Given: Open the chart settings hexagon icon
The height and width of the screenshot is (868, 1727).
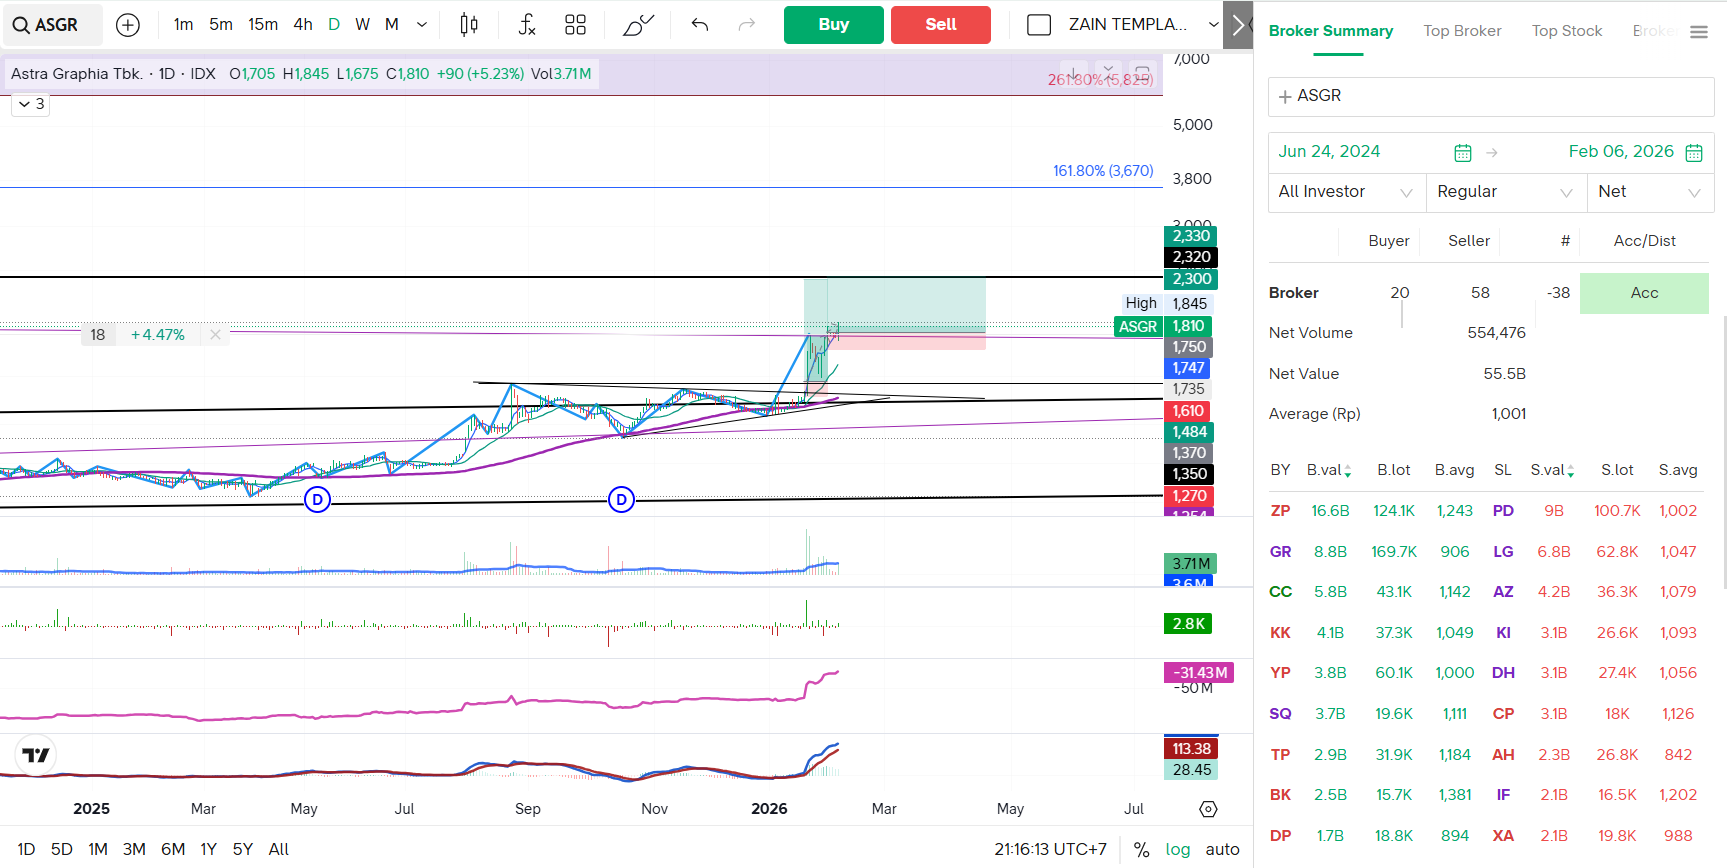Looking at the screenshot, I should click(1208, 809).
